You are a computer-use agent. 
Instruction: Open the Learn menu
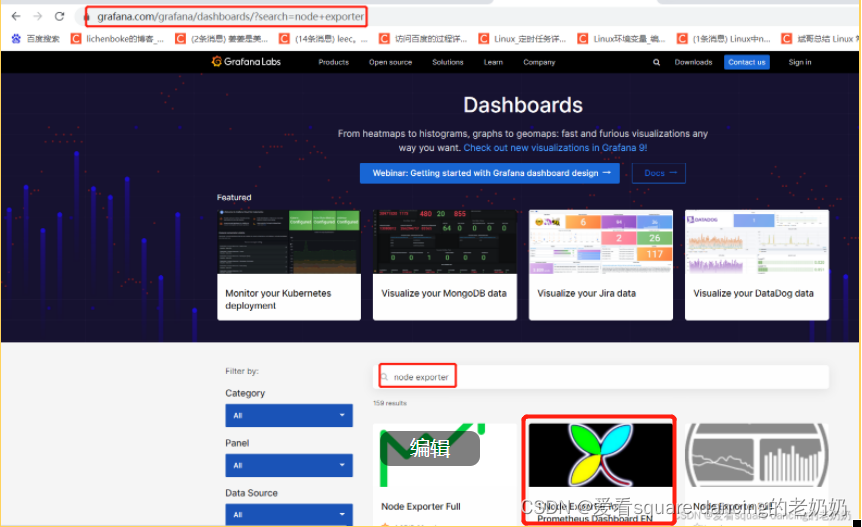(x=493, y=62)
